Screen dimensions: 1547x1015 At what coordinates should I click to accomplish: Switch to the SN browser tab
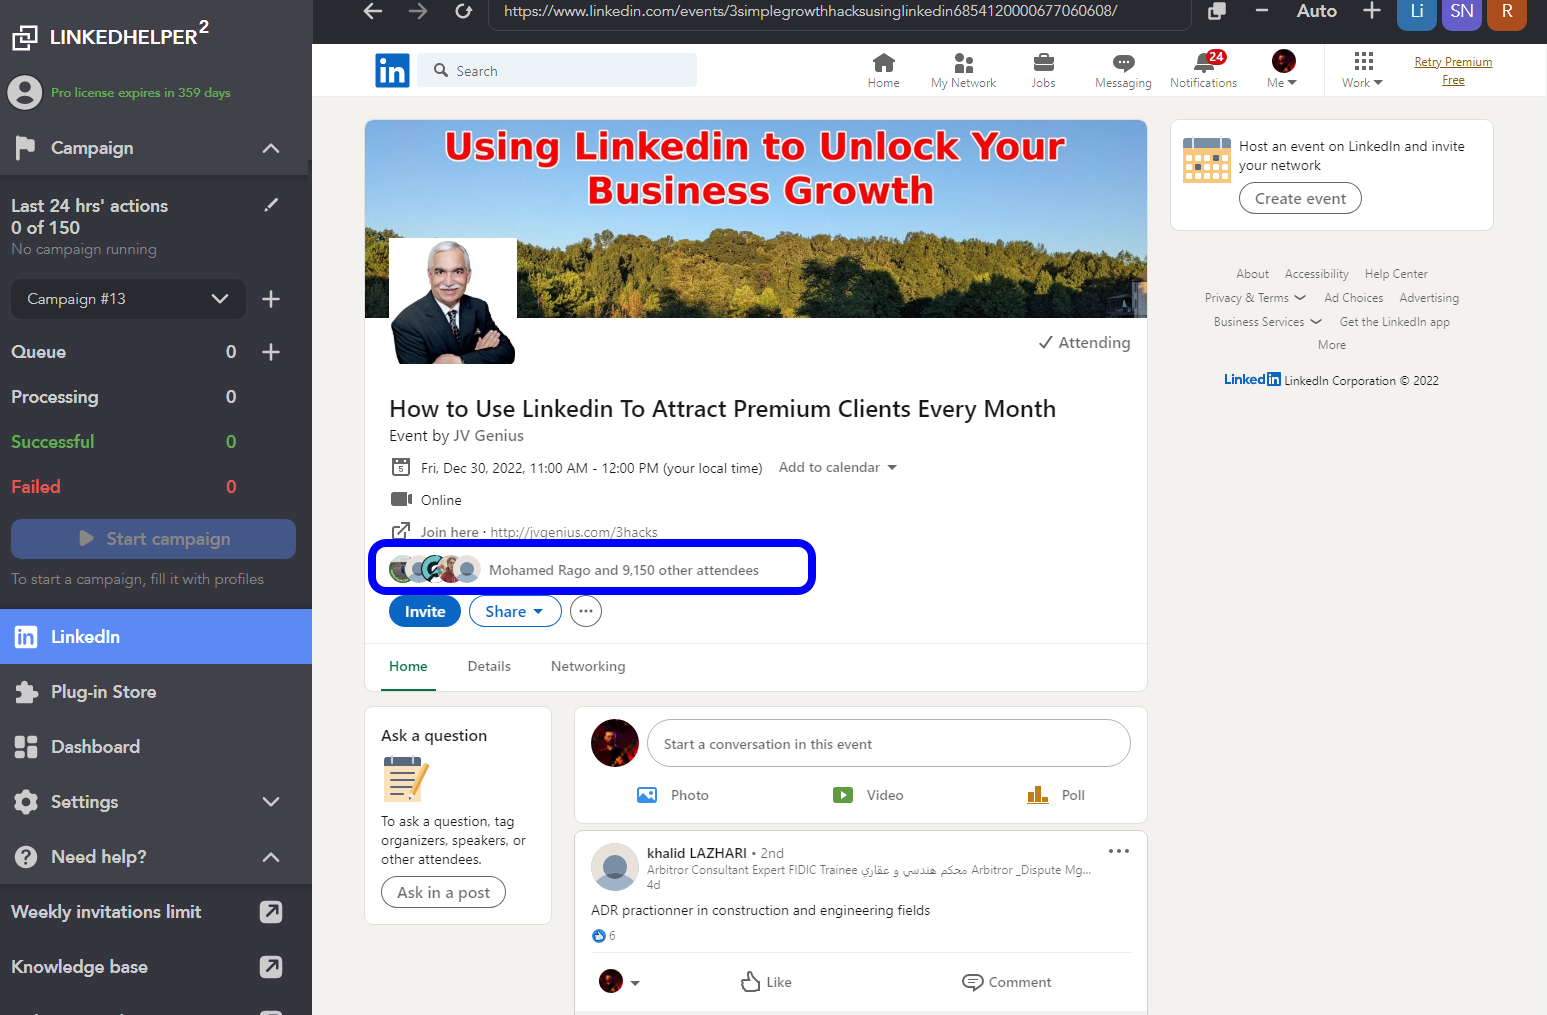[1462, 13]
